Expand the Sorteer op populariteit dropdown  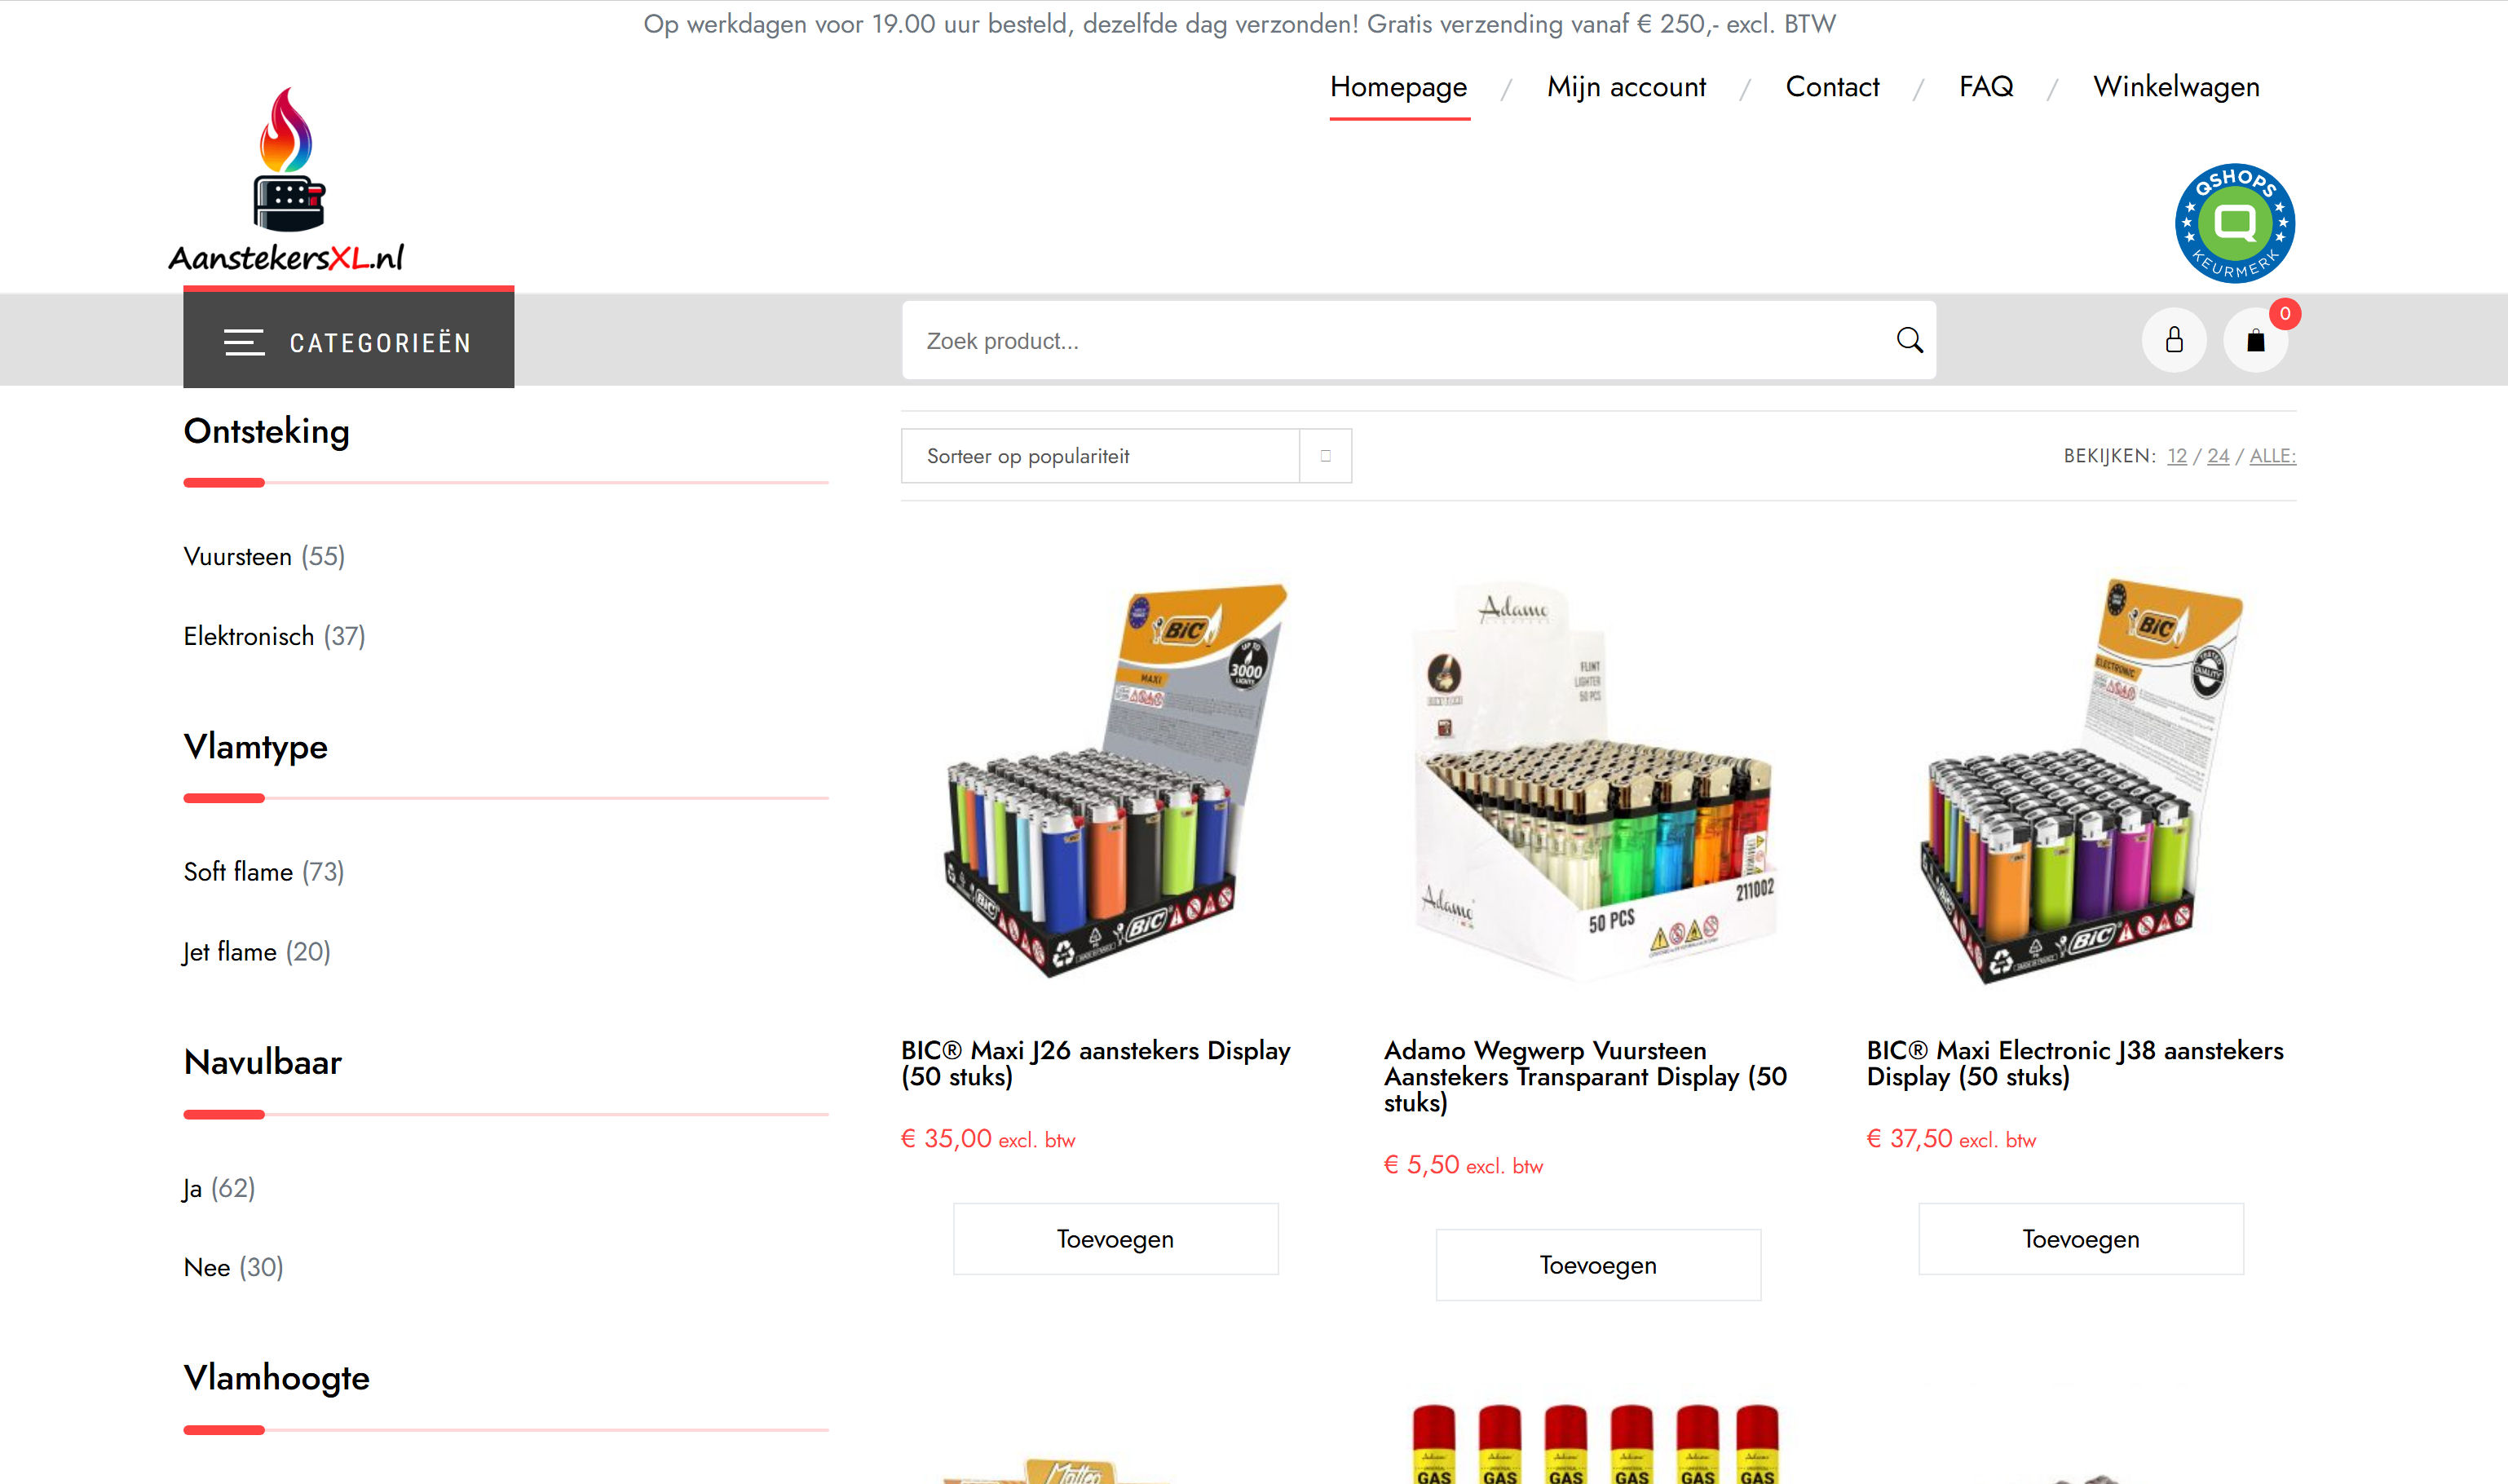pos(1126,456)
